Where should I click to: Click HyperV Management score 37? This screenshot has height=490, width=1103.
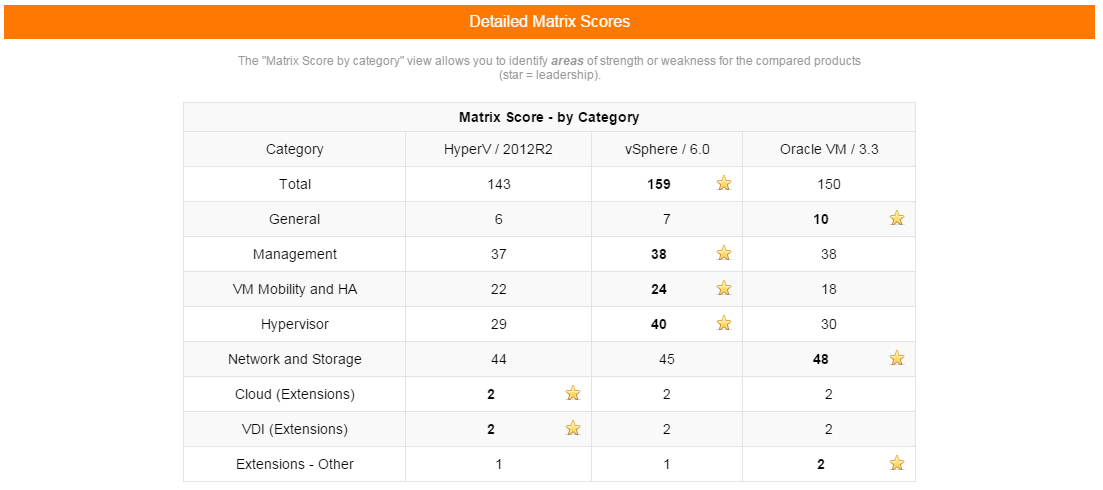pyautogui.click(x=499, y=254)
